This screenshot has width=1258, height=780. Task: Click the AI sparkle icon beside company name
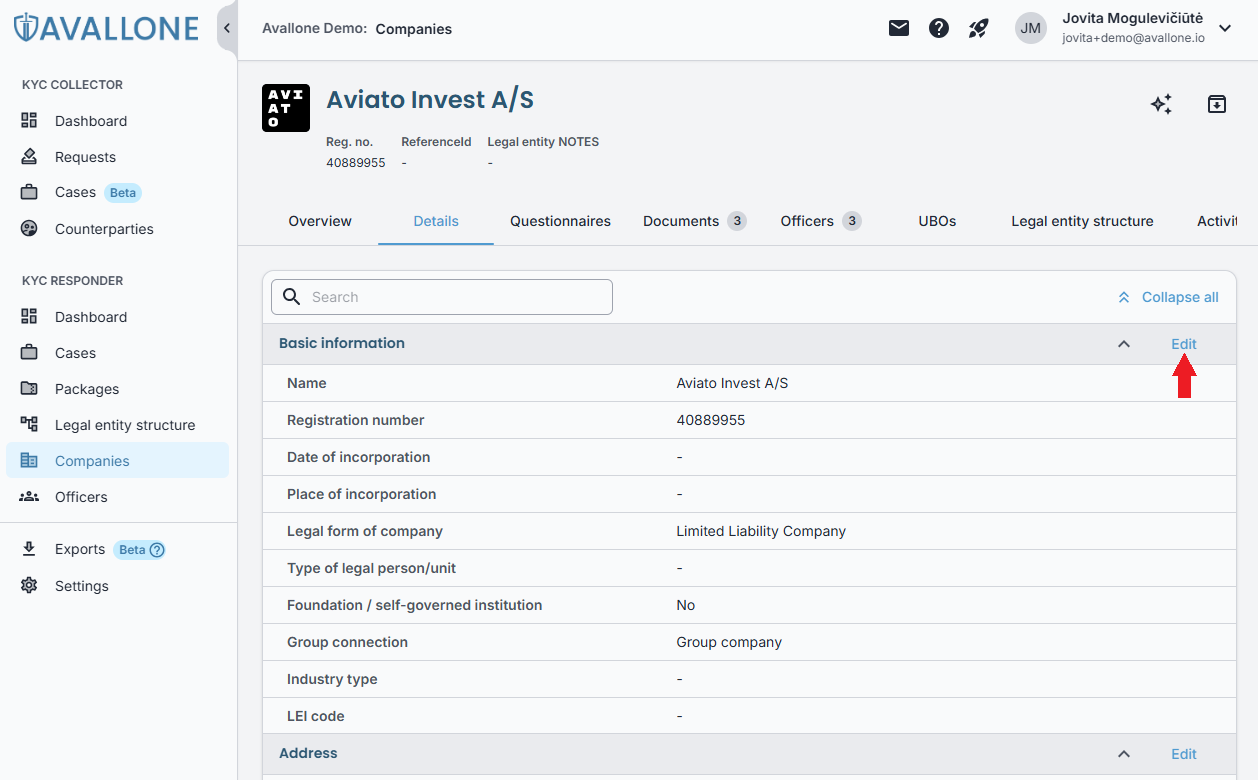(x=1161, y=104)
